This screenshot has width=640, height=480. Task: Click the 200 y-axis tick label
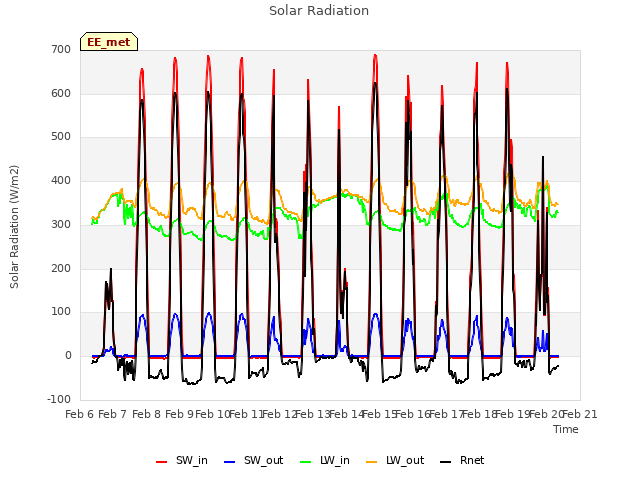pos(61,268)
